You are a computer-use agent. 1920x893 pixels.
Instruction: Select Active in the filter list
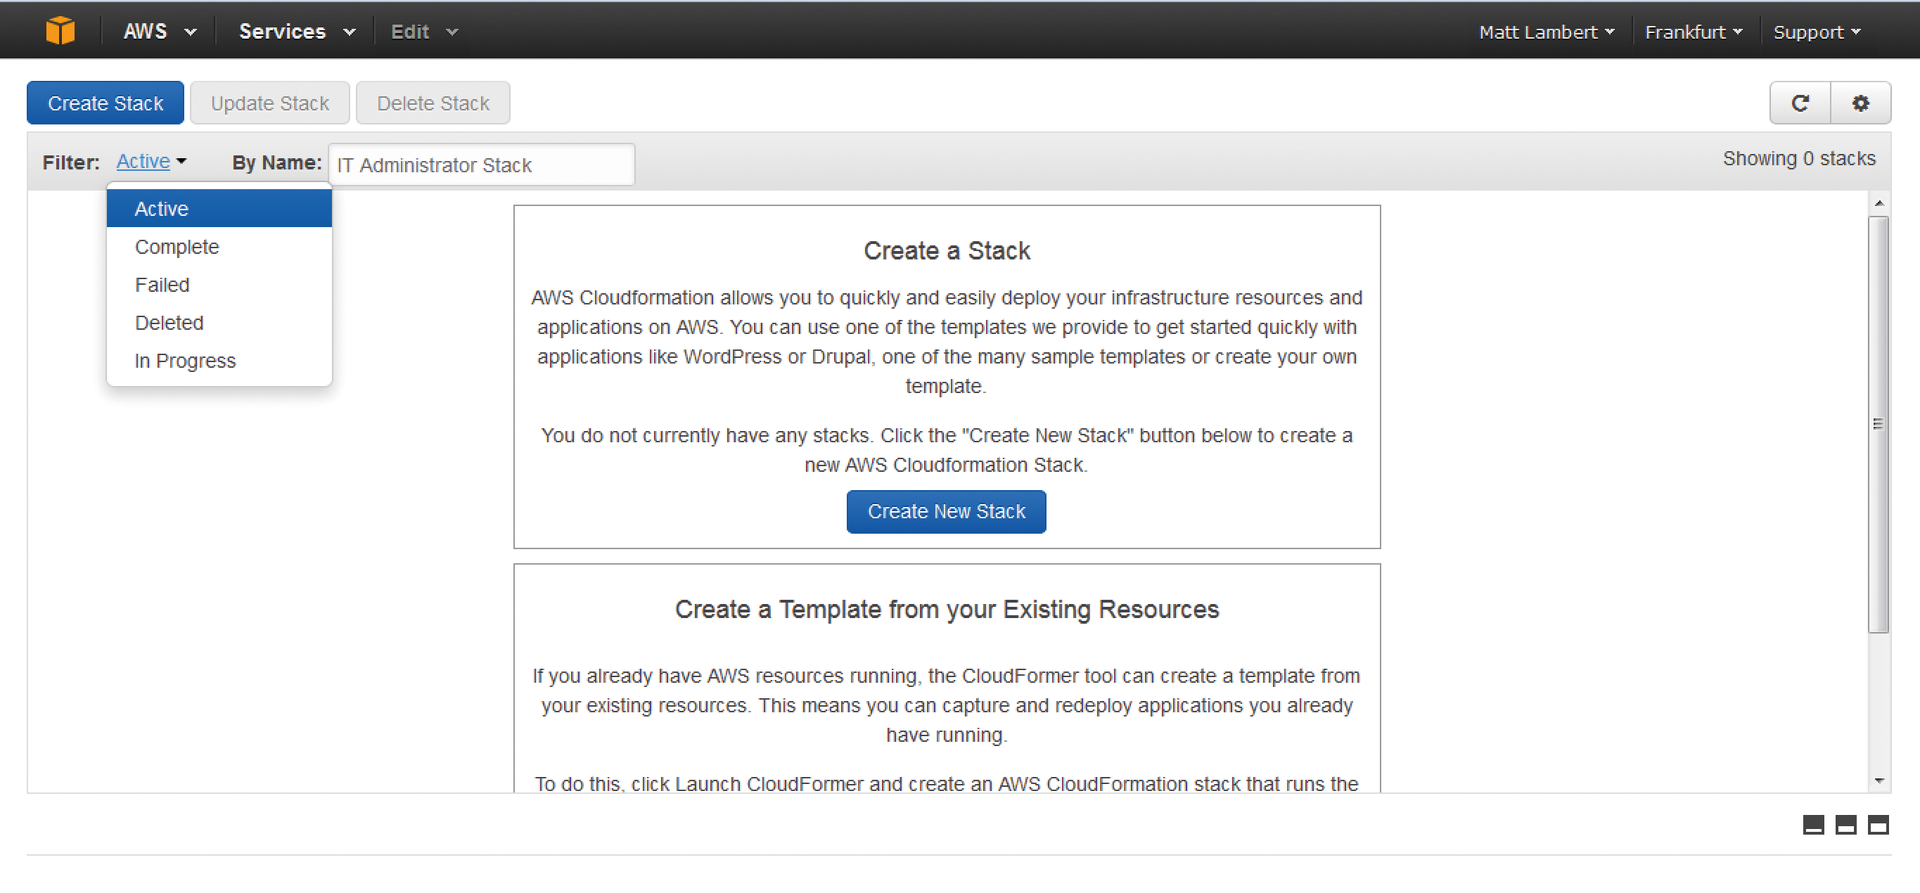click(x=219, y=208)
